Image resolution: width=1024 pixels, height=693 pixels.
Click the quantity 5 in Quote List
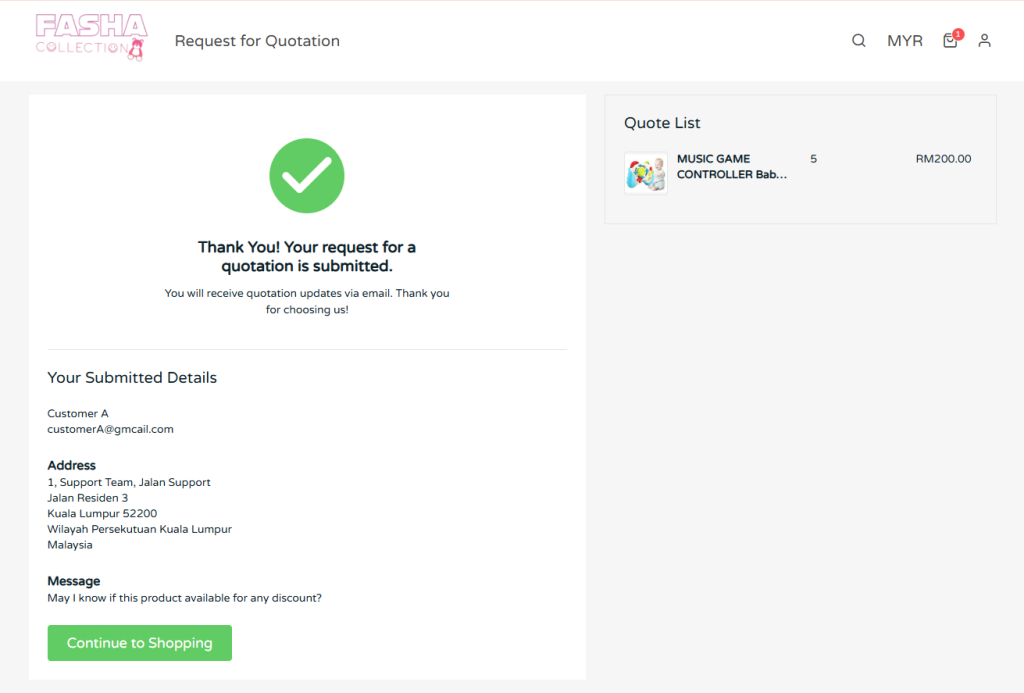click(814, 159)
